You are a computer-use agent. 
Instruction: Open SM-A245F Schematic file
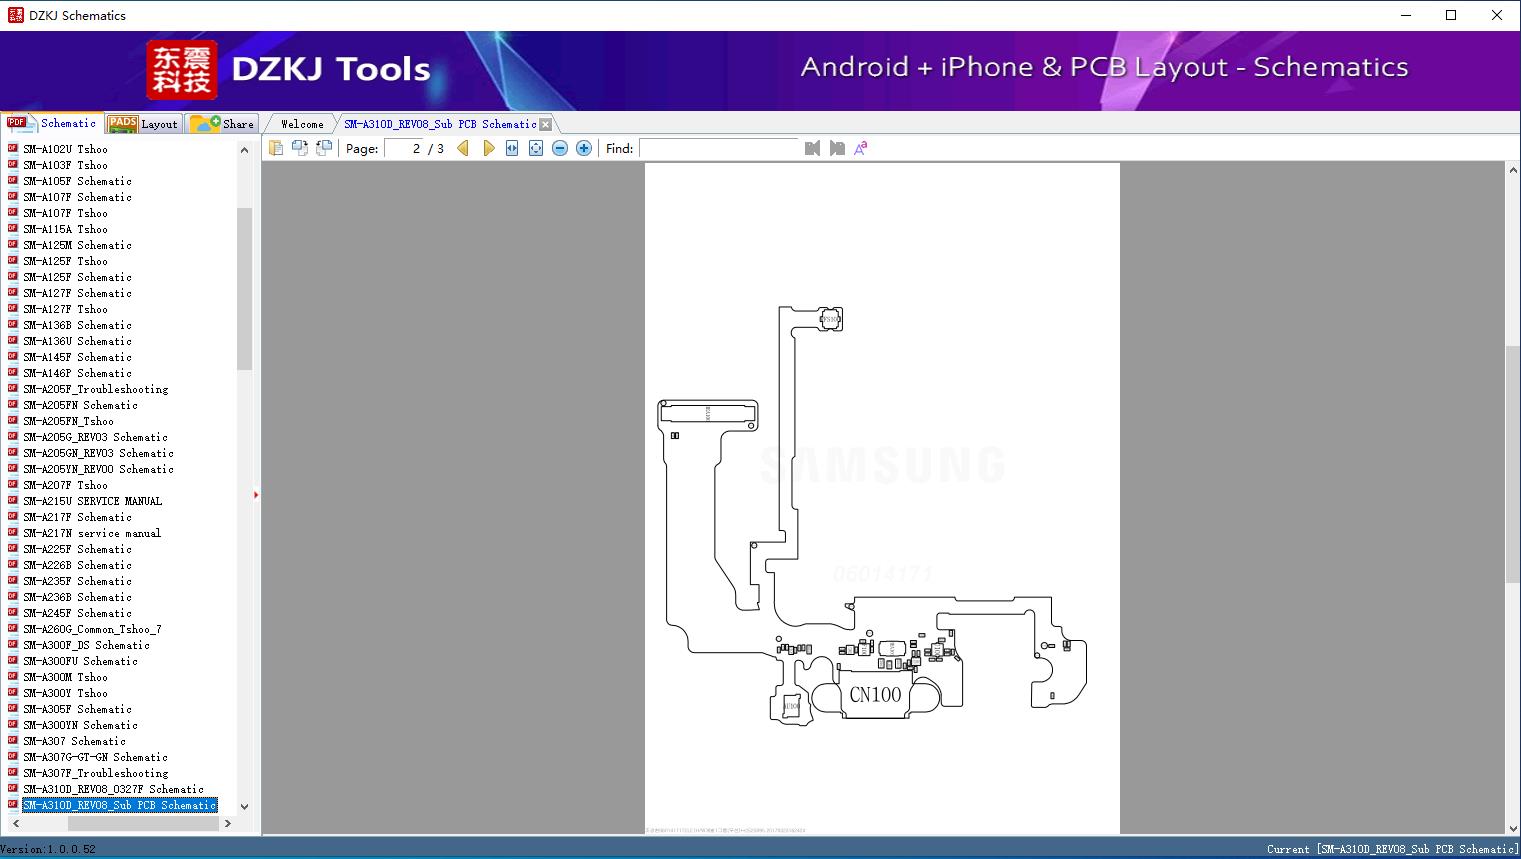click(x=77, y=613)
